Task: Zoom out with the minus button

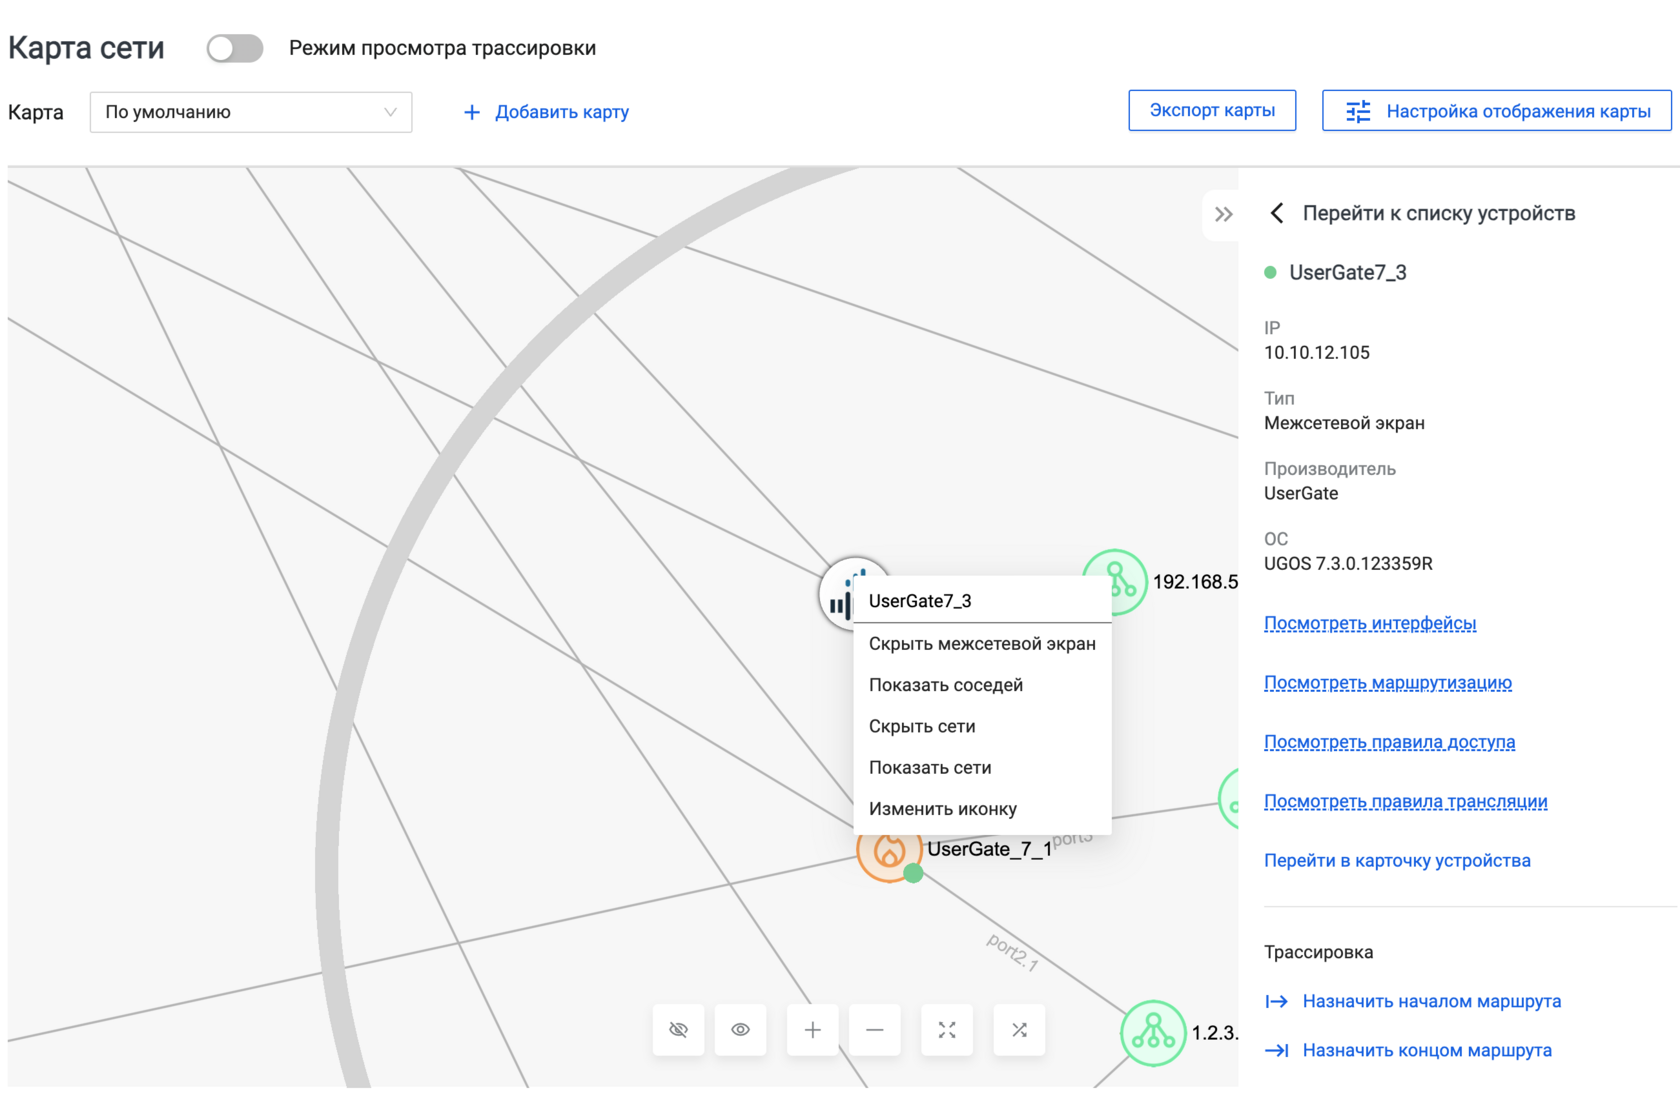Action: click(874, 1029)
